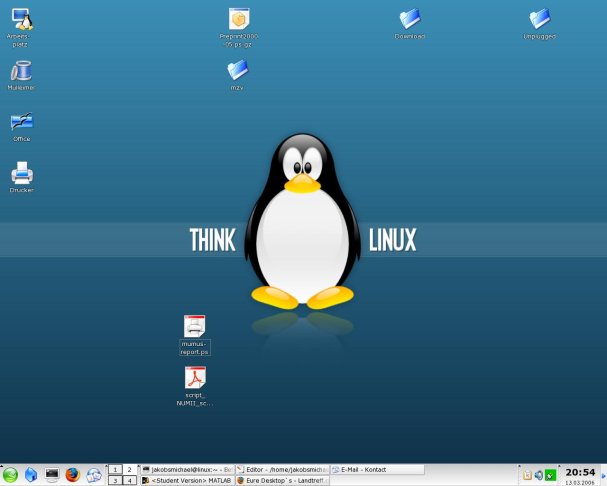Open the mumus-report.ps file
Screen dimensions: 607x486
coord(195,327)
